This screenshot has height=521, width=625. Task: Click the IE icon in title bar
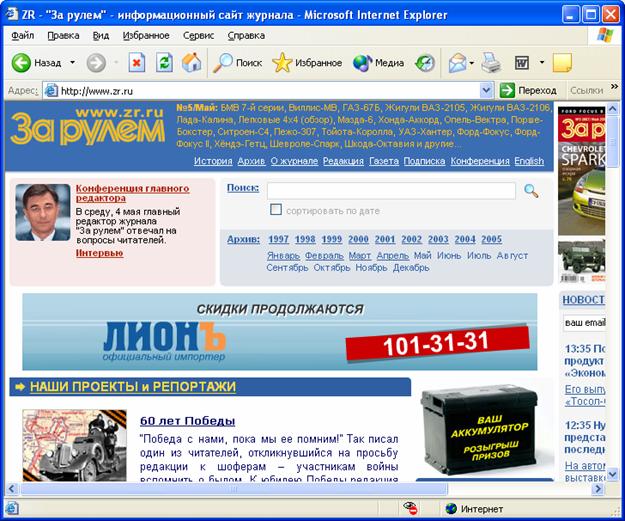point(12,14)
